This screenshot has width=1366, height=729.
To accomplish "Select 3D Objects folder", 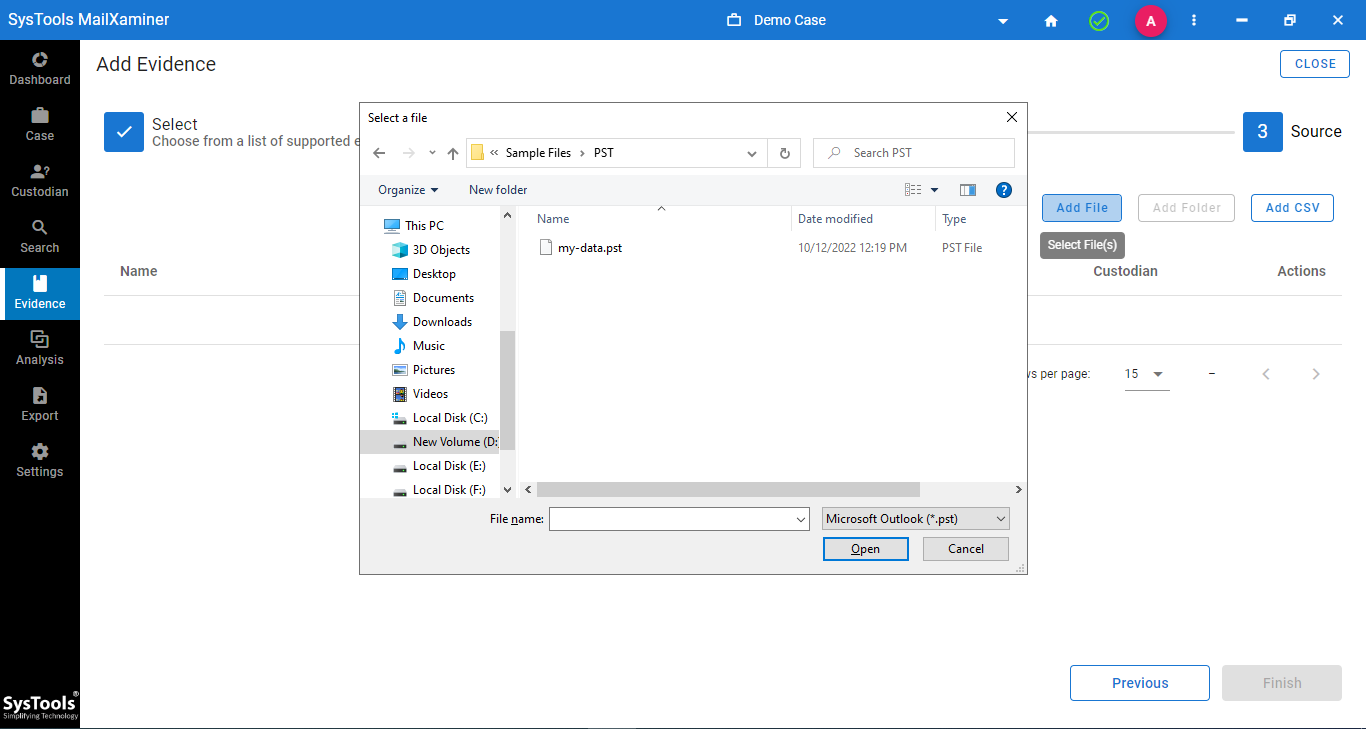I will point(441,250).
